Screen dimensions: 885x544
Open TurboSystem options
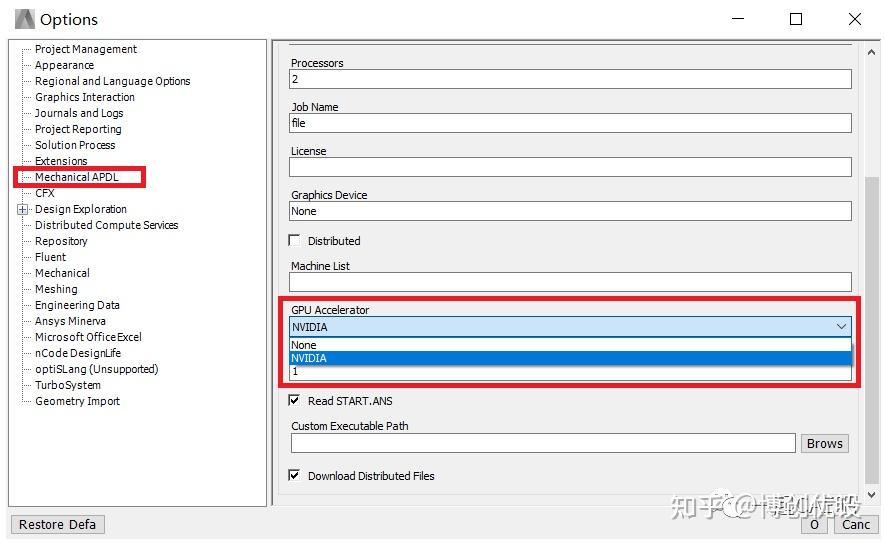(x=68, y=385)
